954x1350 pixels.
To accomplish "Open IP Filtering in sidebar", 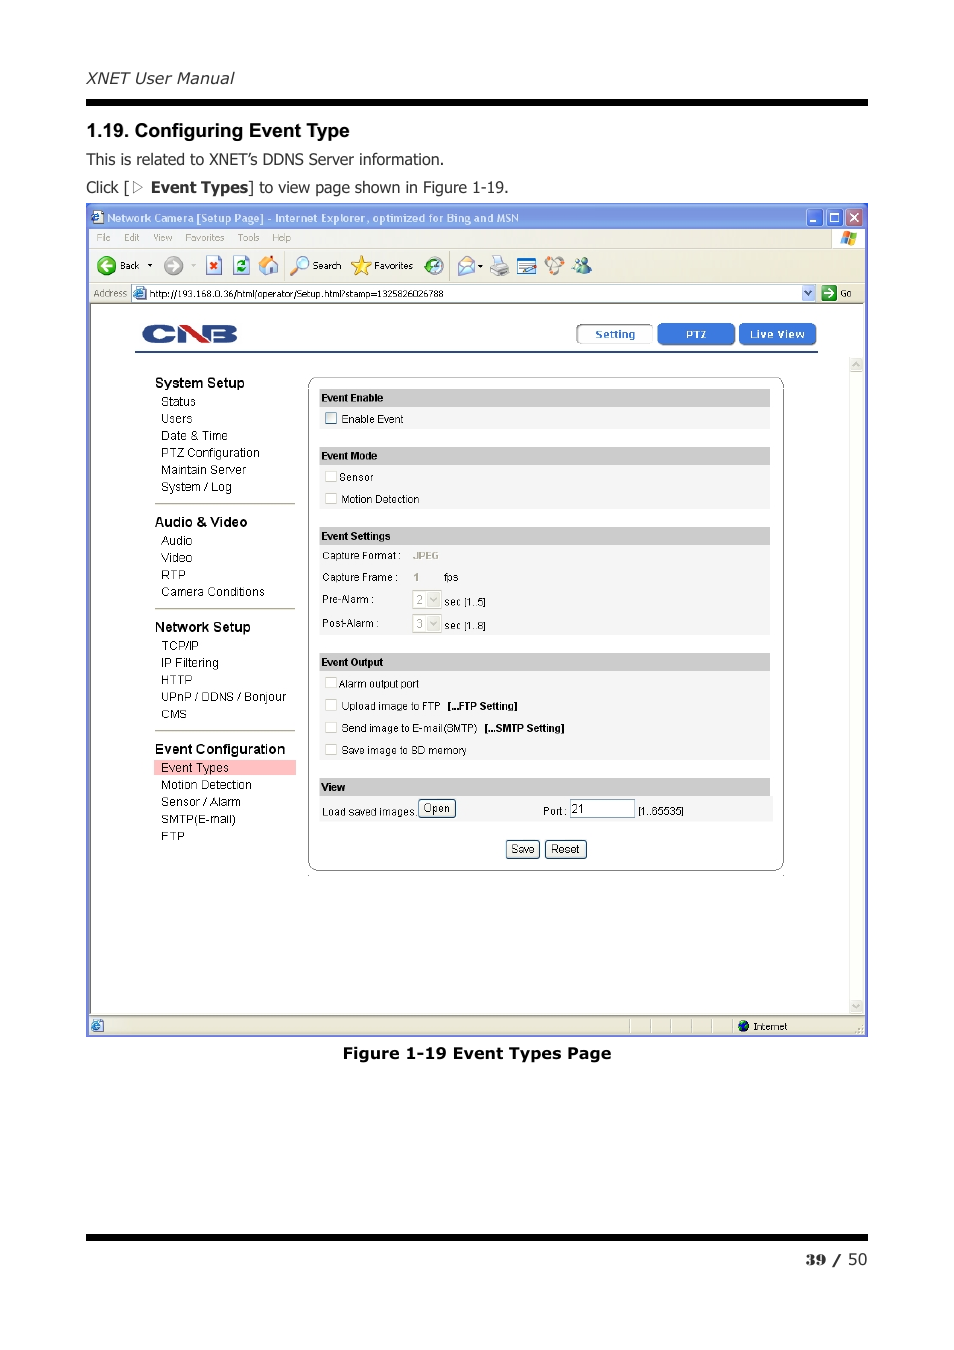I will point(190,663).
